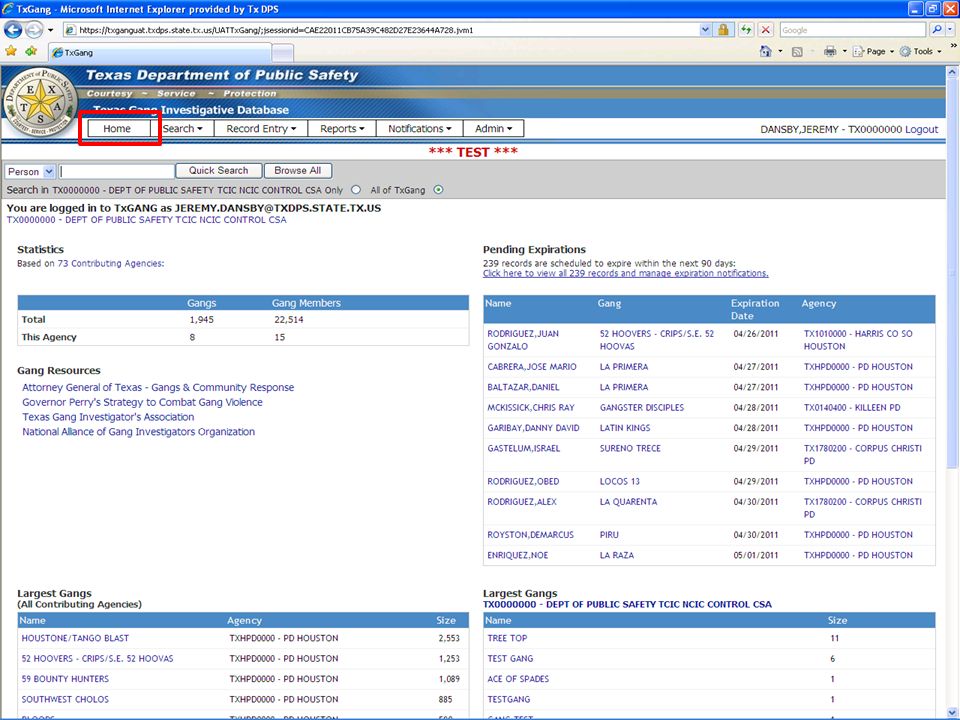Go back using the browser Back arrow

13,29
